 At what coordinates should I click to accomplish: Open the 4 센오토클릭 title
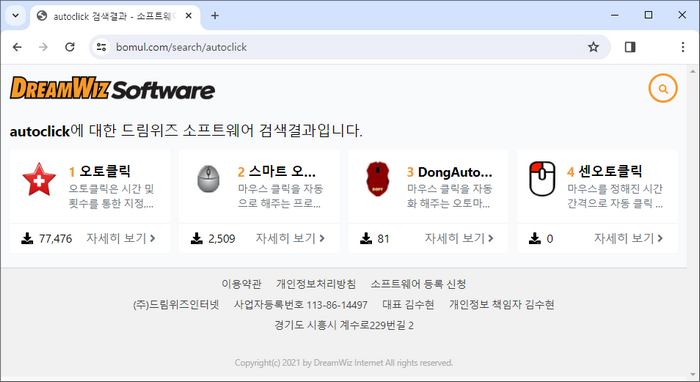604,171
